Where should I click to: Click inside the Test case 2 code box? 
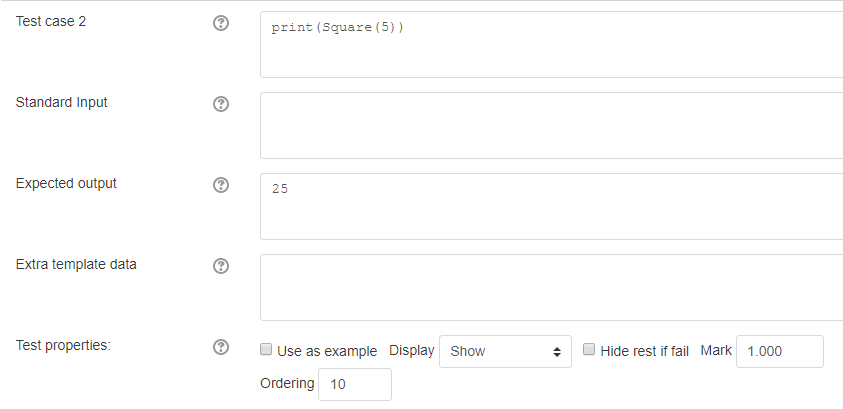coord(552,45)
